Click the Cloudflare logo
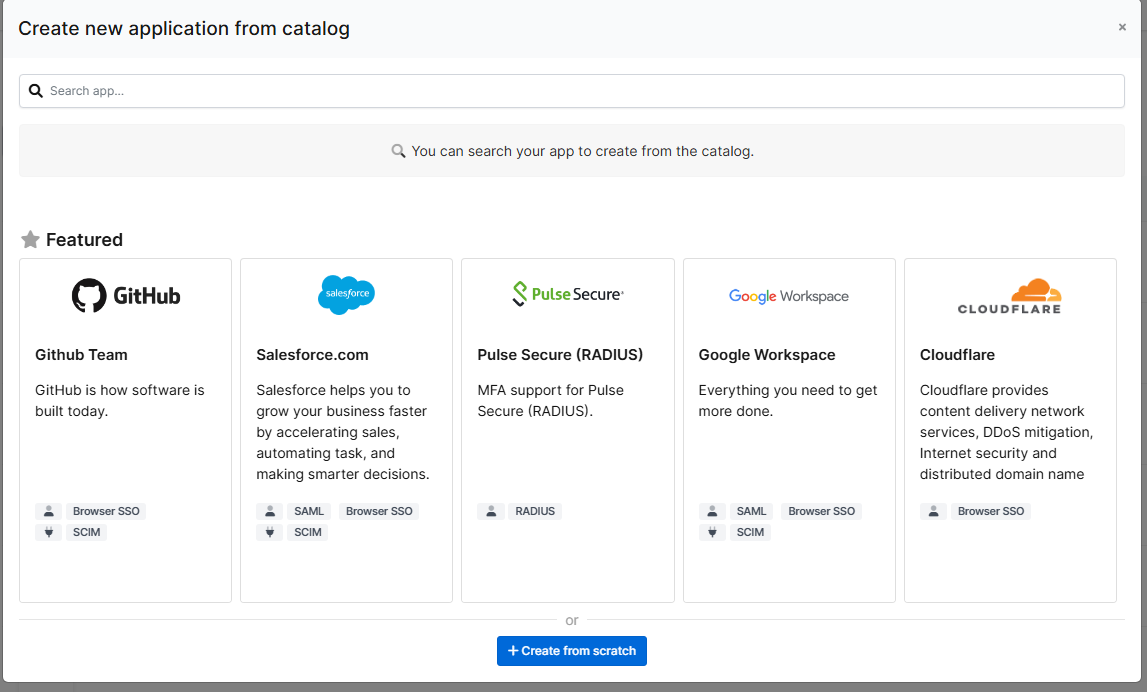This screenshot has height=692, width=1147. pos(1009,296)
